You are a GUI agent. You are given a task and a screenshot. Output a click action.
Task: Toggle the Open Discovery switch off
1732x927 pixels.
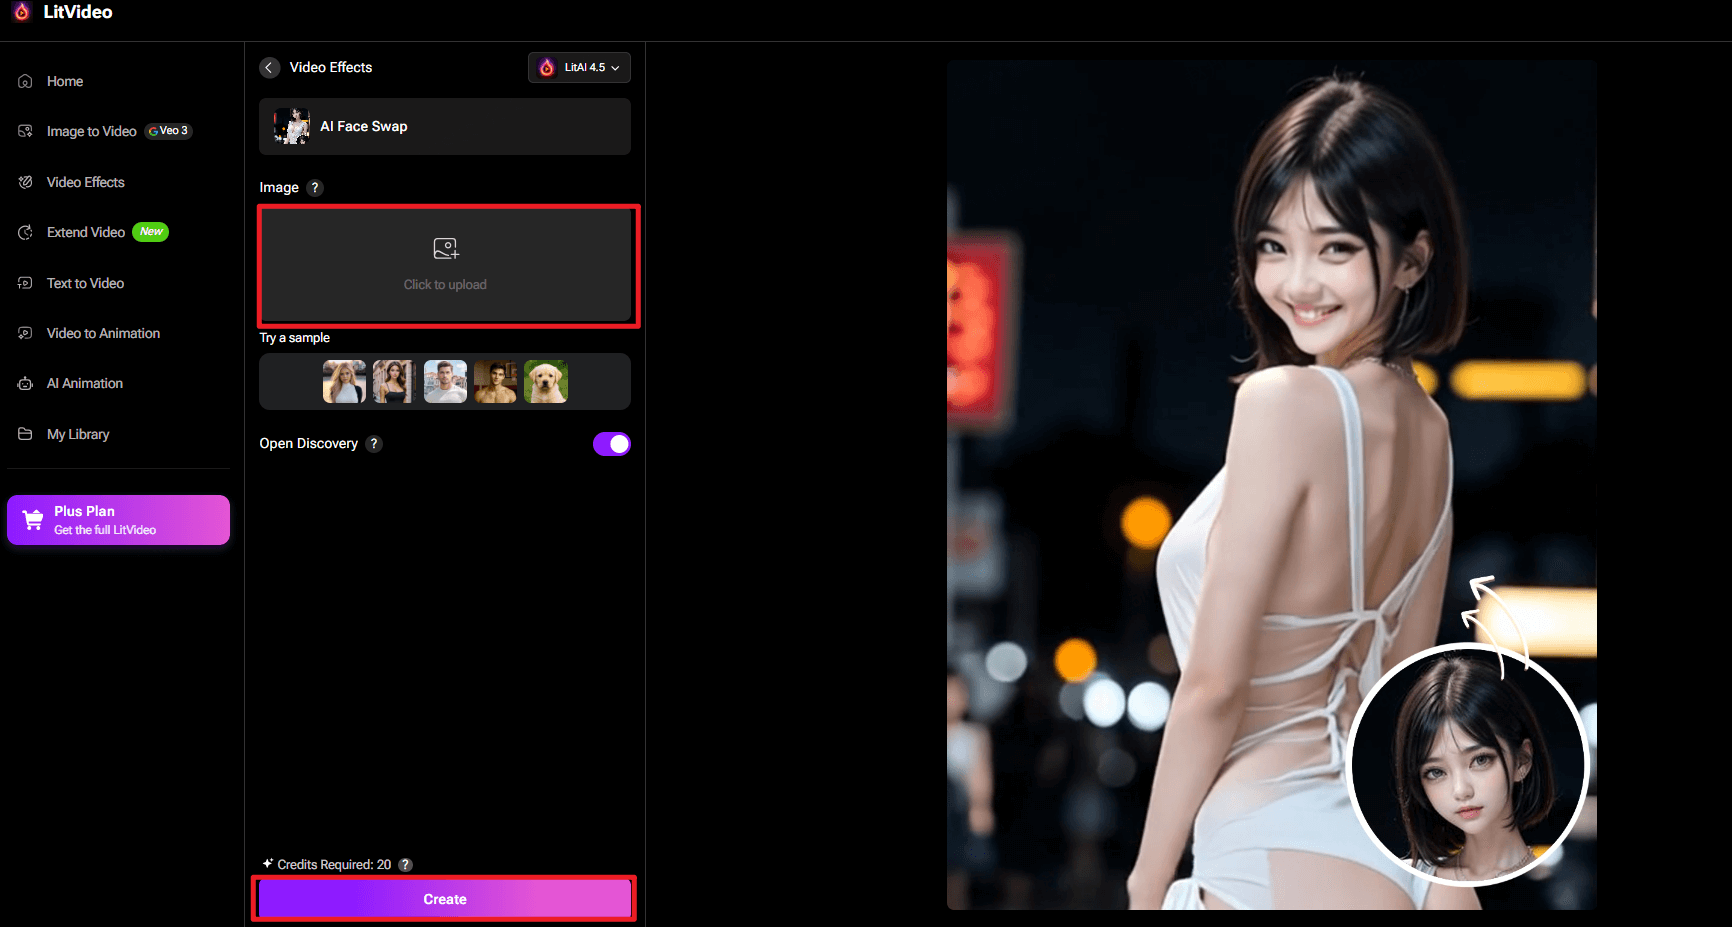[x=611, y=444]
